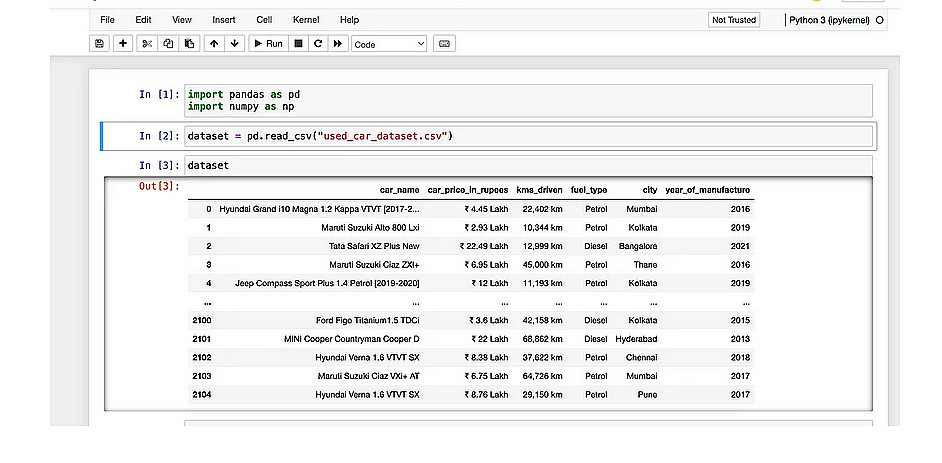Click the kernel idle circle indicator
The width and height of the screenshot is (942, 463).
880,20
